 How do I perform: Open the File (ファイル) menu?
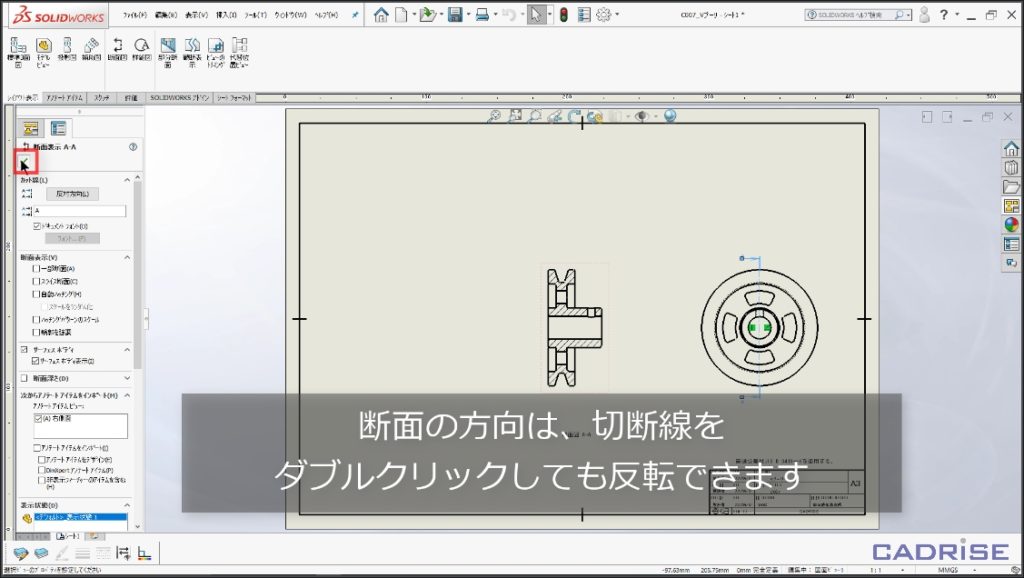[x=135, y=16]
